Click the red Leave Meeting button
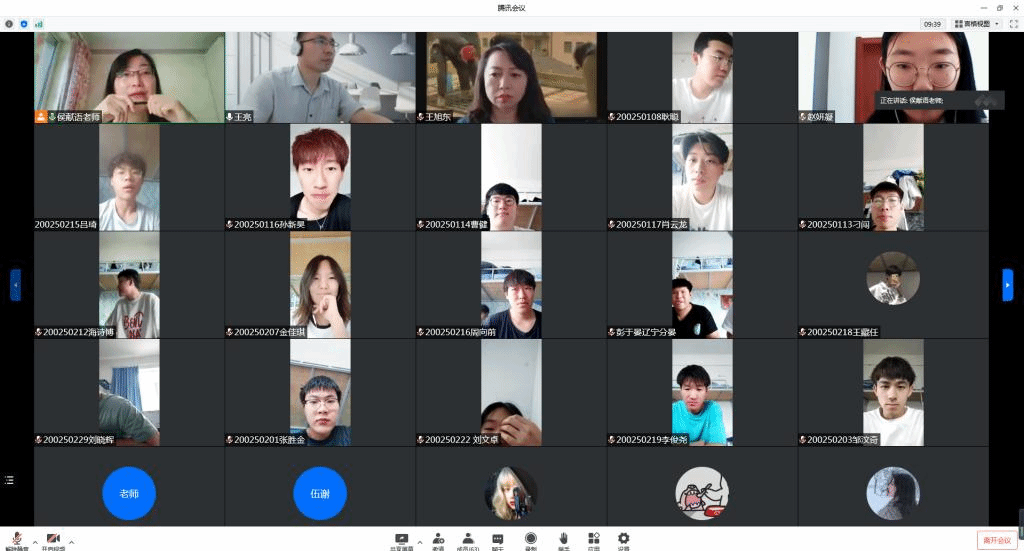Image resolution: width=1024 pixels, height=551 pixels. 997,540
